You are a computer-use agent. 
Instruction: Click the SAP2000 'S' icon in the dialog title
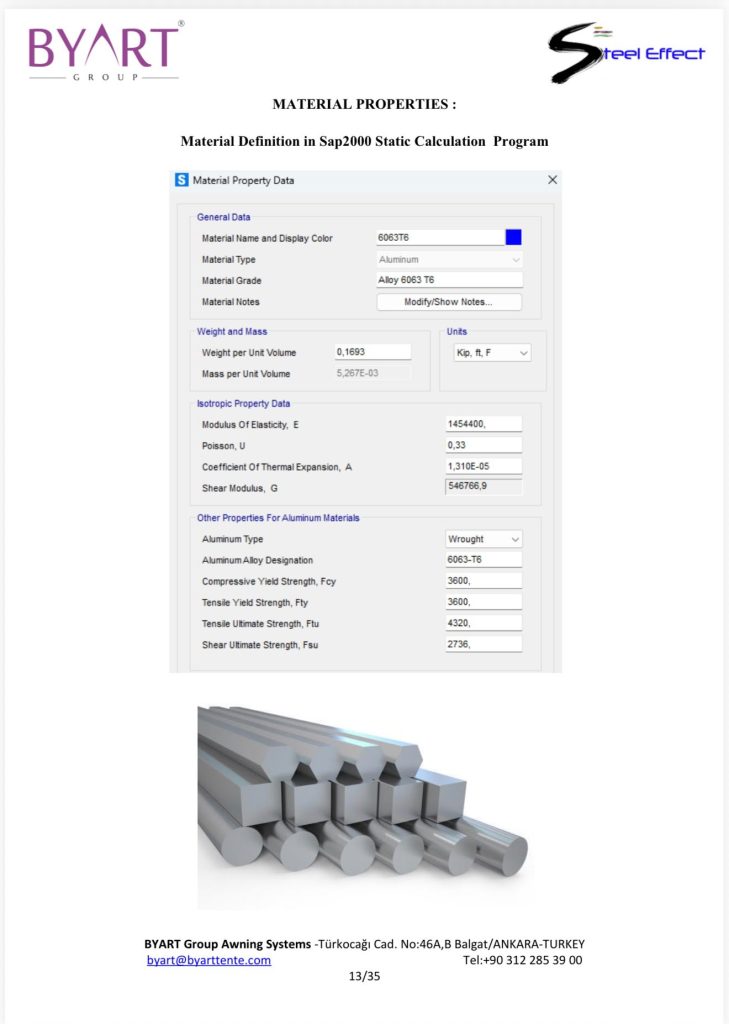click(x=182, y=180)
